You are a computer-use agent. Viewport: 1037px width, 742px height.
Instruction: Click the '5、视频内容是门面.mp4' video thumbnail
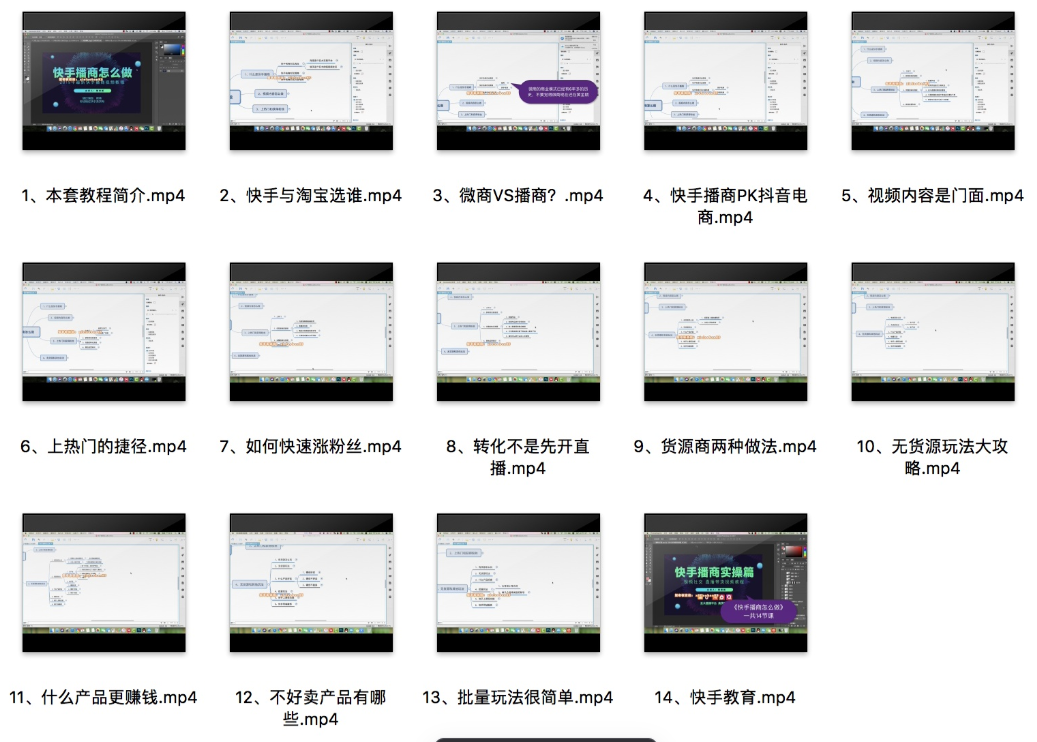[x=932, y=81]
